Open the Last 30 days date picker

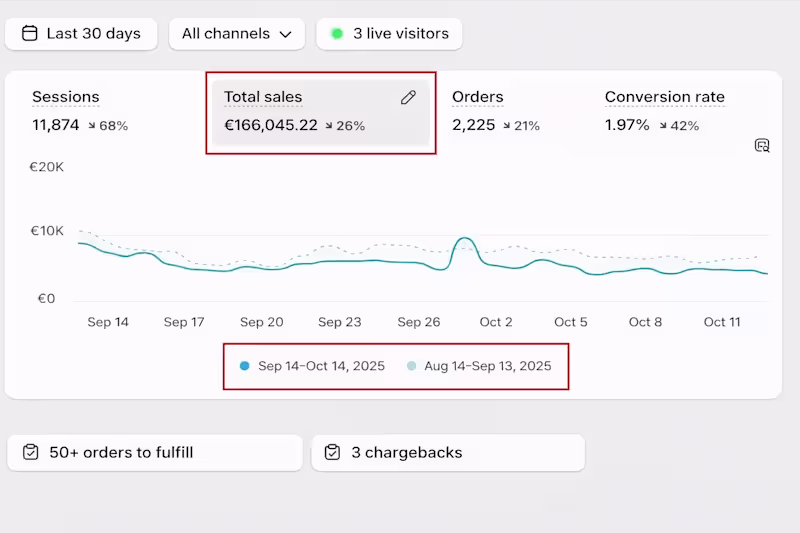[x=82, y=34]
